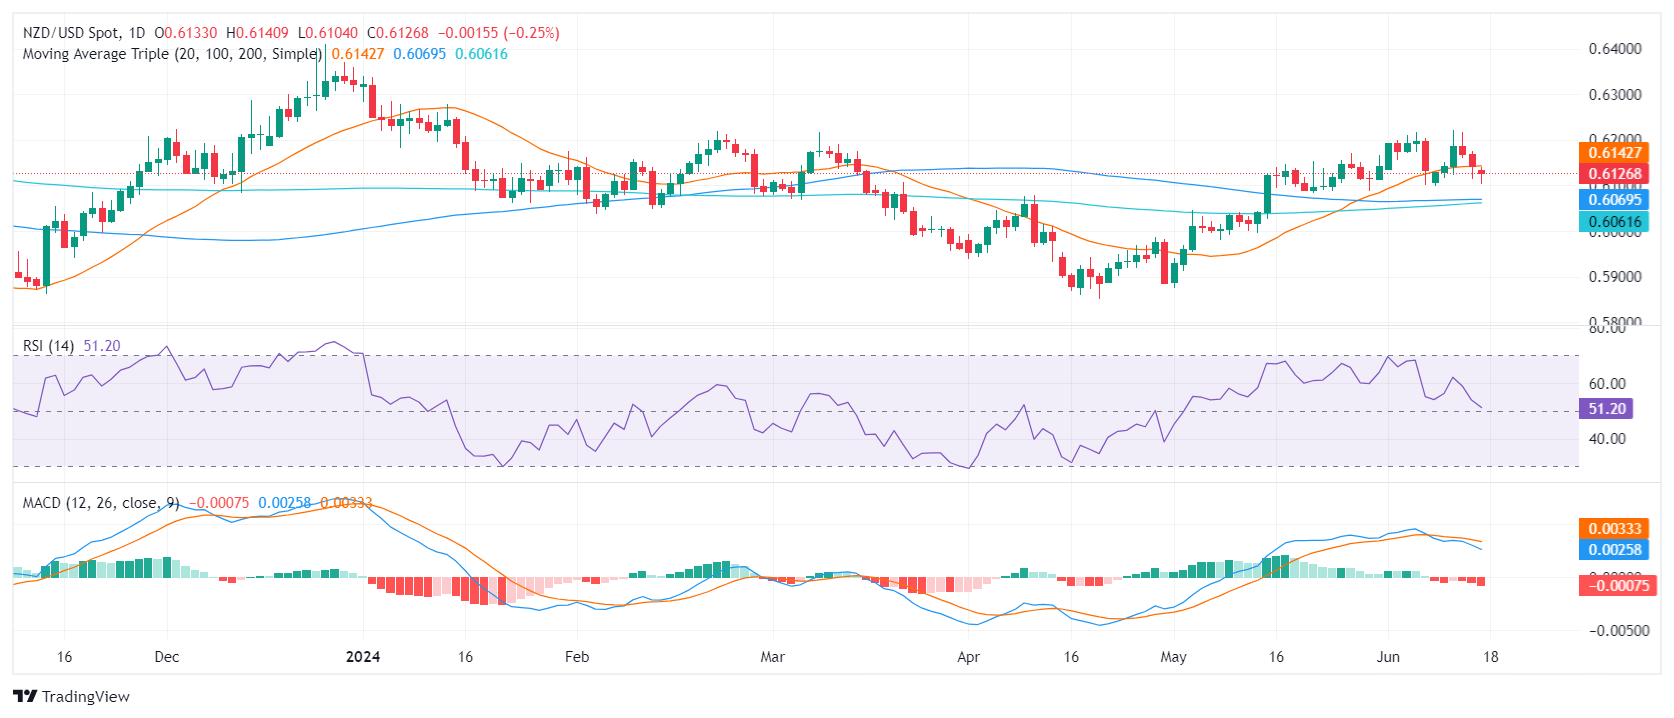Click the 2024 label on the time axis
This screenshot has width=1674, height=718.
pyautogui.click(x=362, y=657)
